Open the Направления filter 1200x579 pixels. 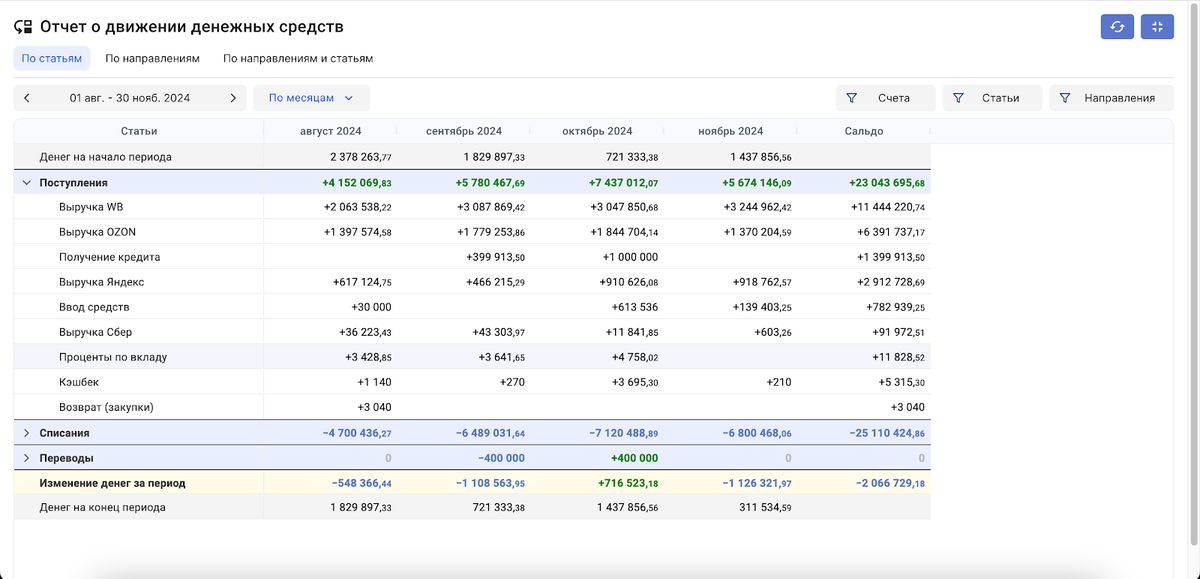[x=1110, y=98]
